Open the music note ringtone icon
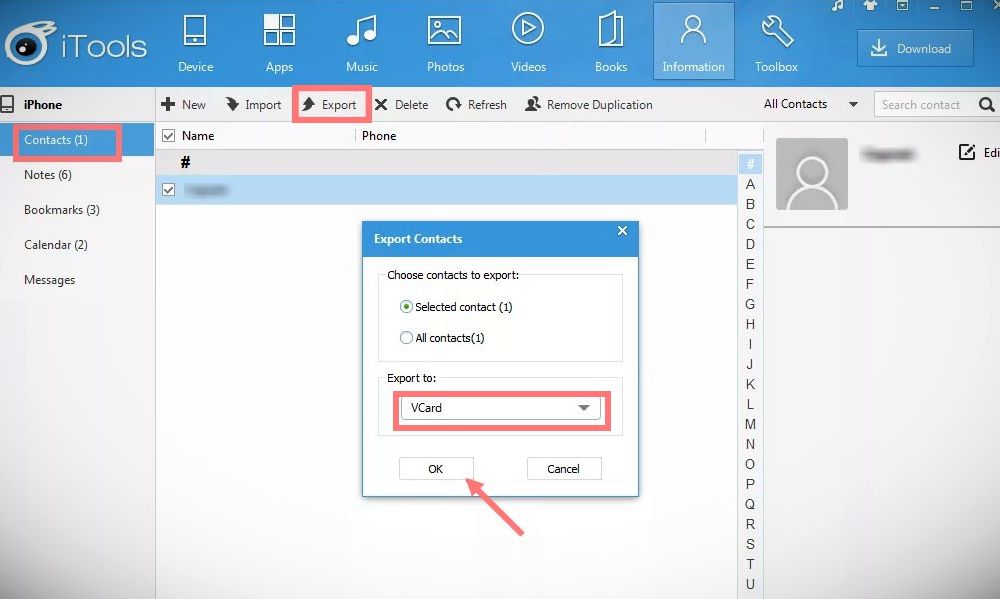The width and height of the screenshot is (1000, 599). coord(838,6)
